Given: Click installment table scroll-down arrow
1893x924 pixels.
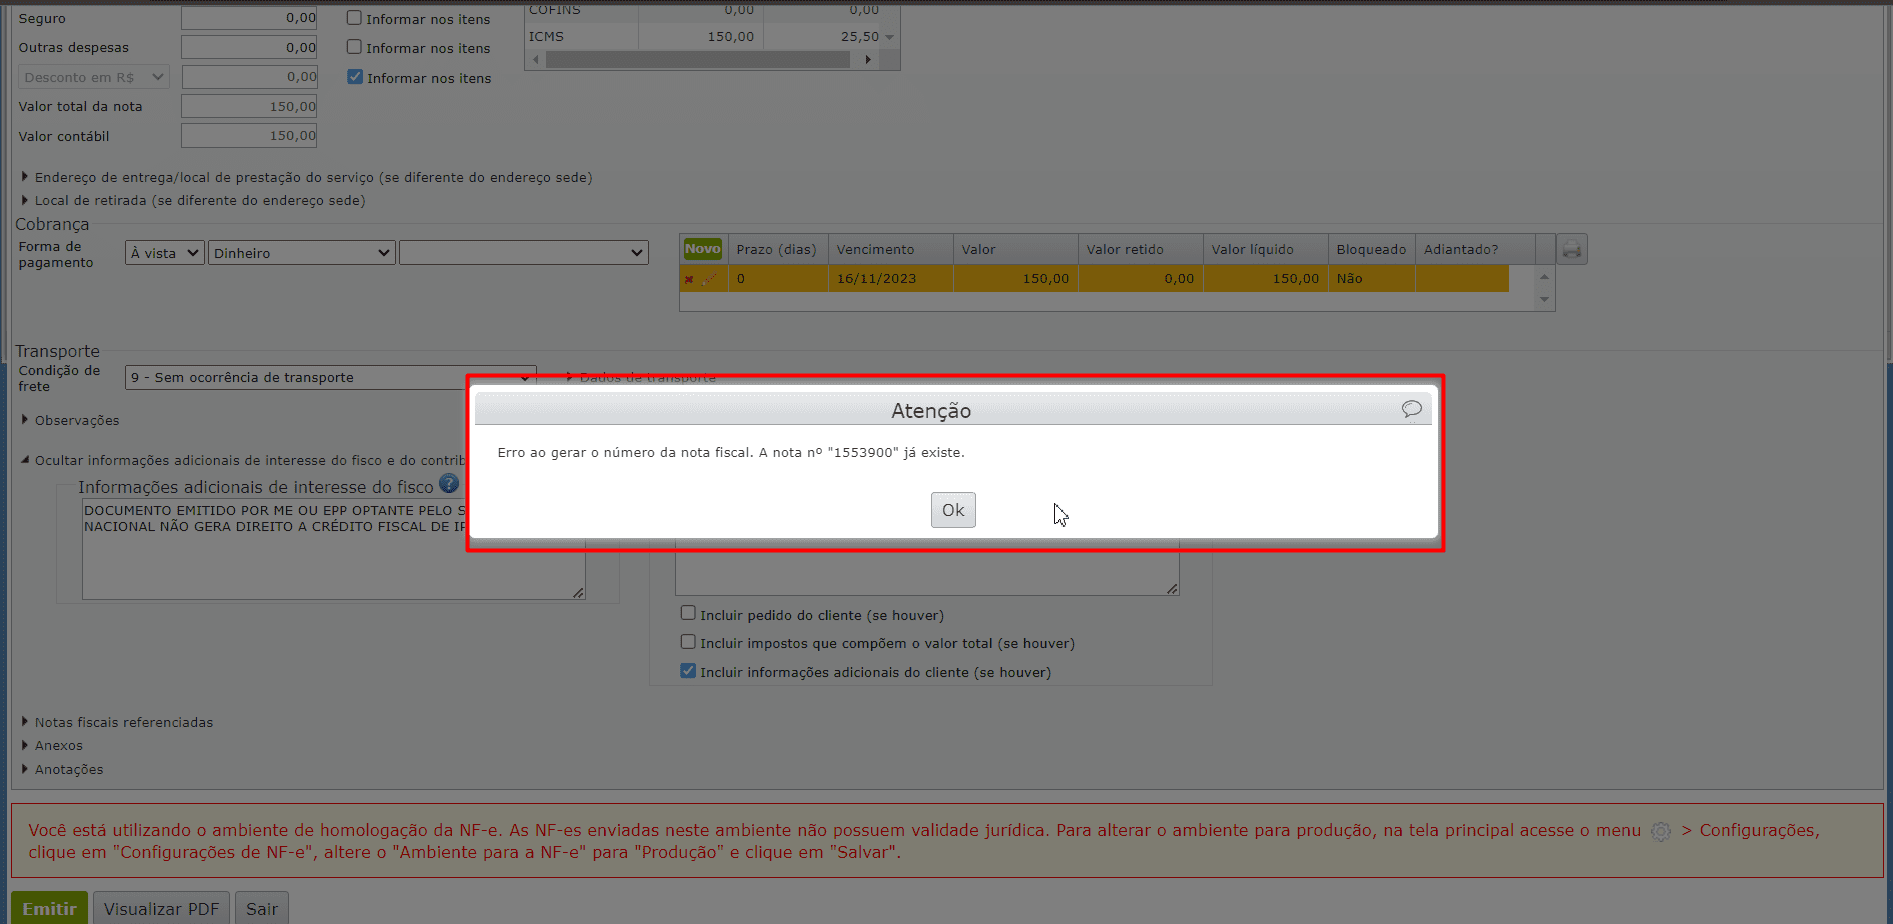Looking at the screenshot, I should pyautogui.click(x=1545, y=299).
